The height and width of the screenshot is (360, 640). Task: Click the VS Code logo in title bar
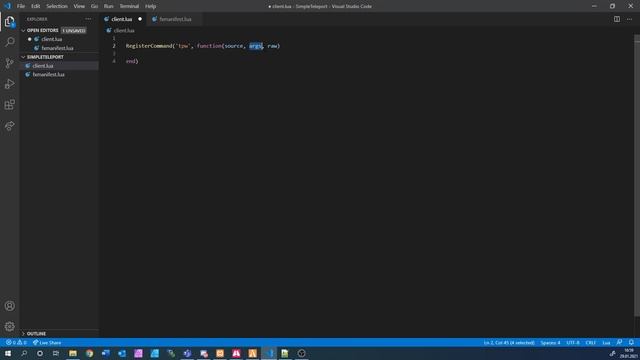pos(7,6)
